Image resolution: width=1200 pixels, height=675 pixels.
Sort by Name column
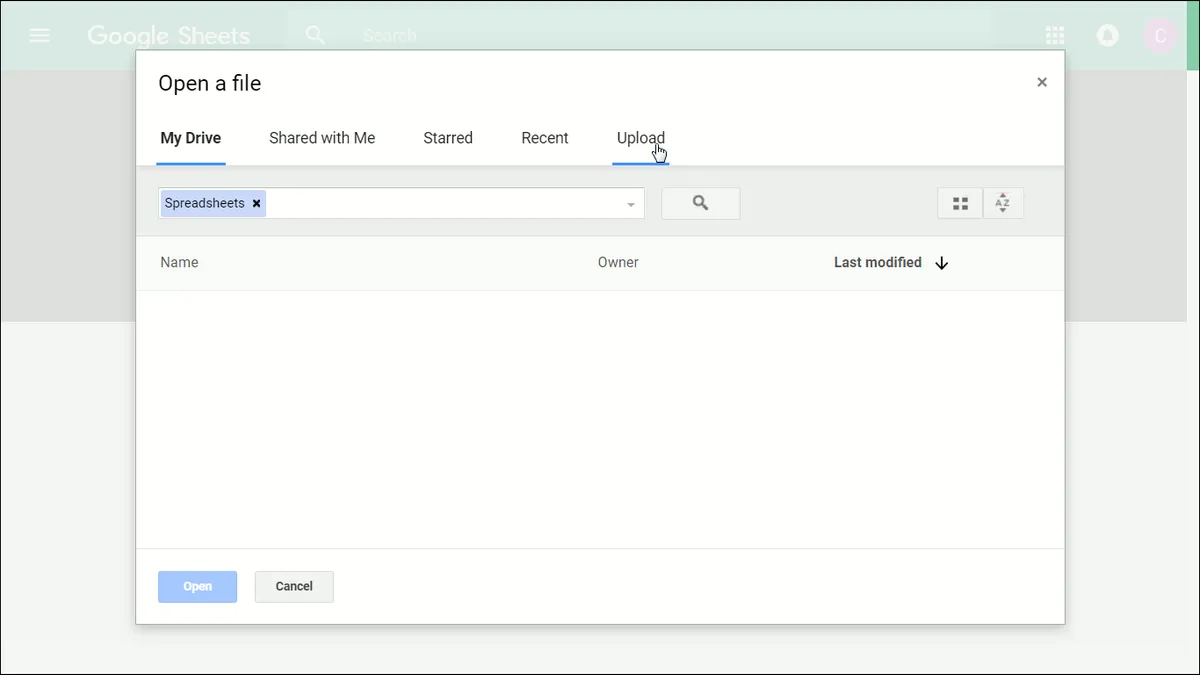tap(179, 262)
